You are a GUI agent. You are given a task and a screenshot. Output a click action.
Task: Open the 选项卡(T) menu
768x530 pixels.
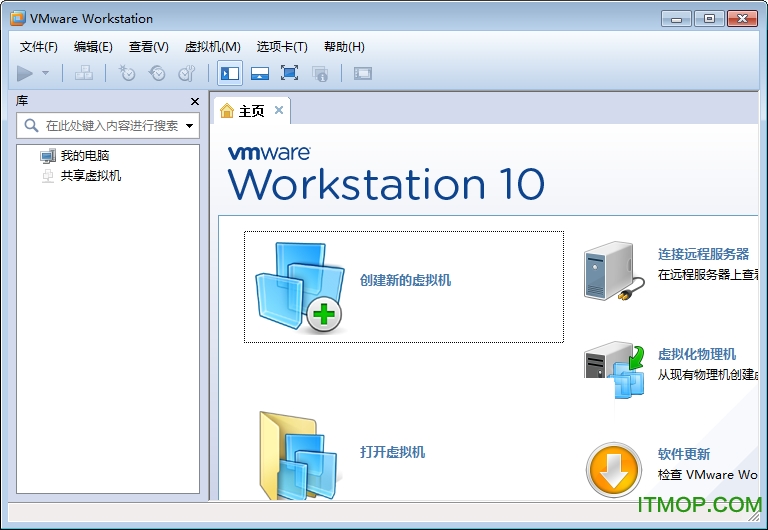[282, 47]
